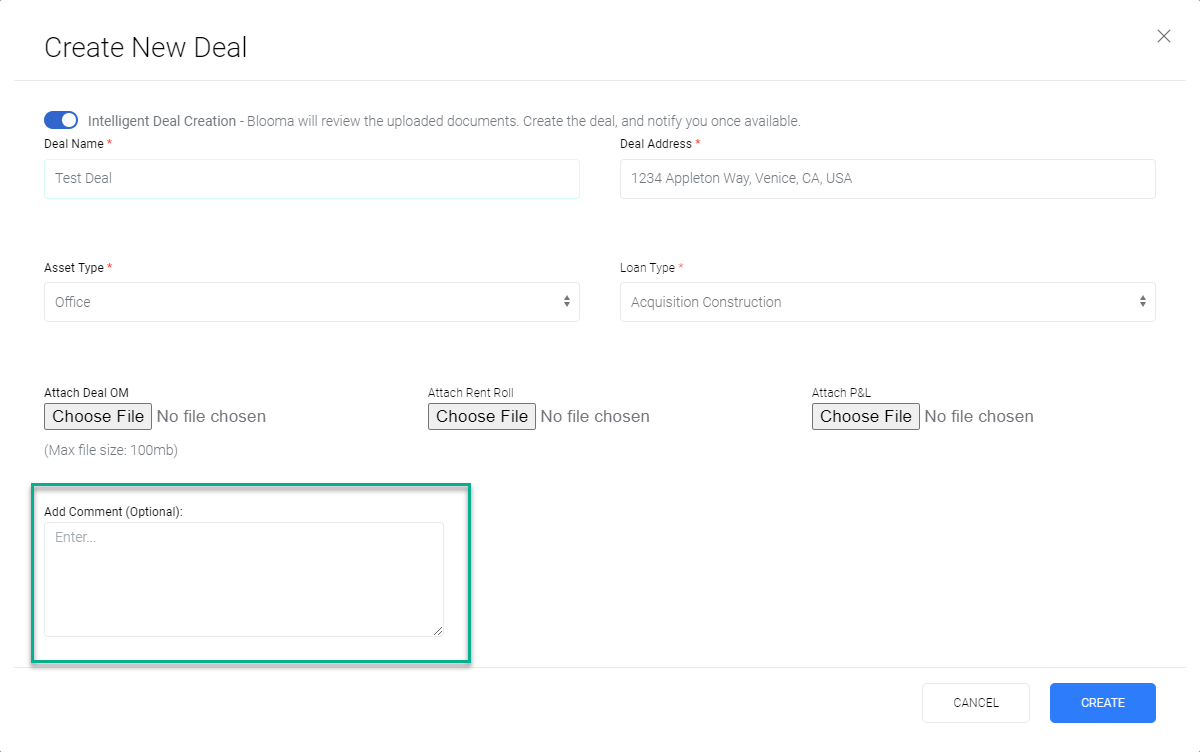
Task: Click the 'Create New Deal' heading
Action: click(146, 47)
